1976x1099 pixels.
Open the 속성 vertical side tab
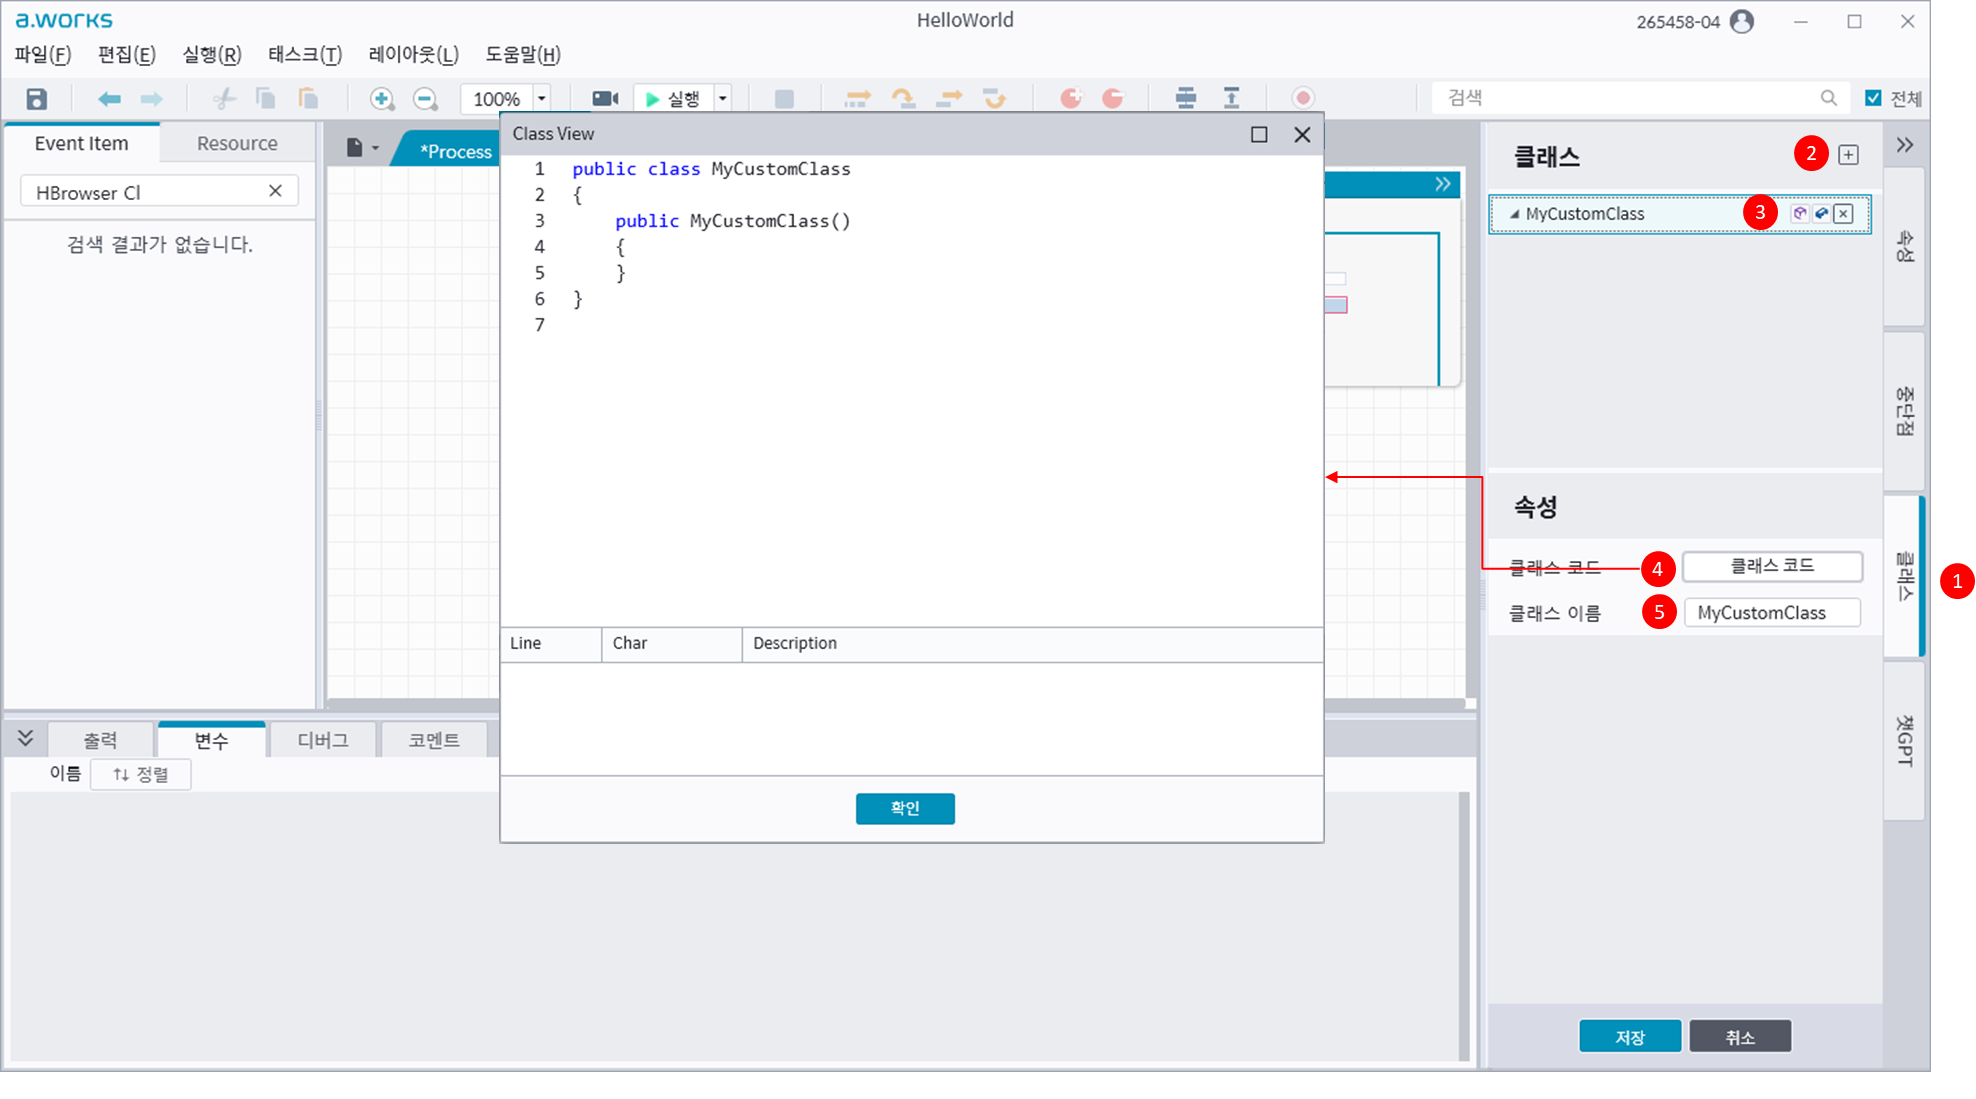point(1904,247)
